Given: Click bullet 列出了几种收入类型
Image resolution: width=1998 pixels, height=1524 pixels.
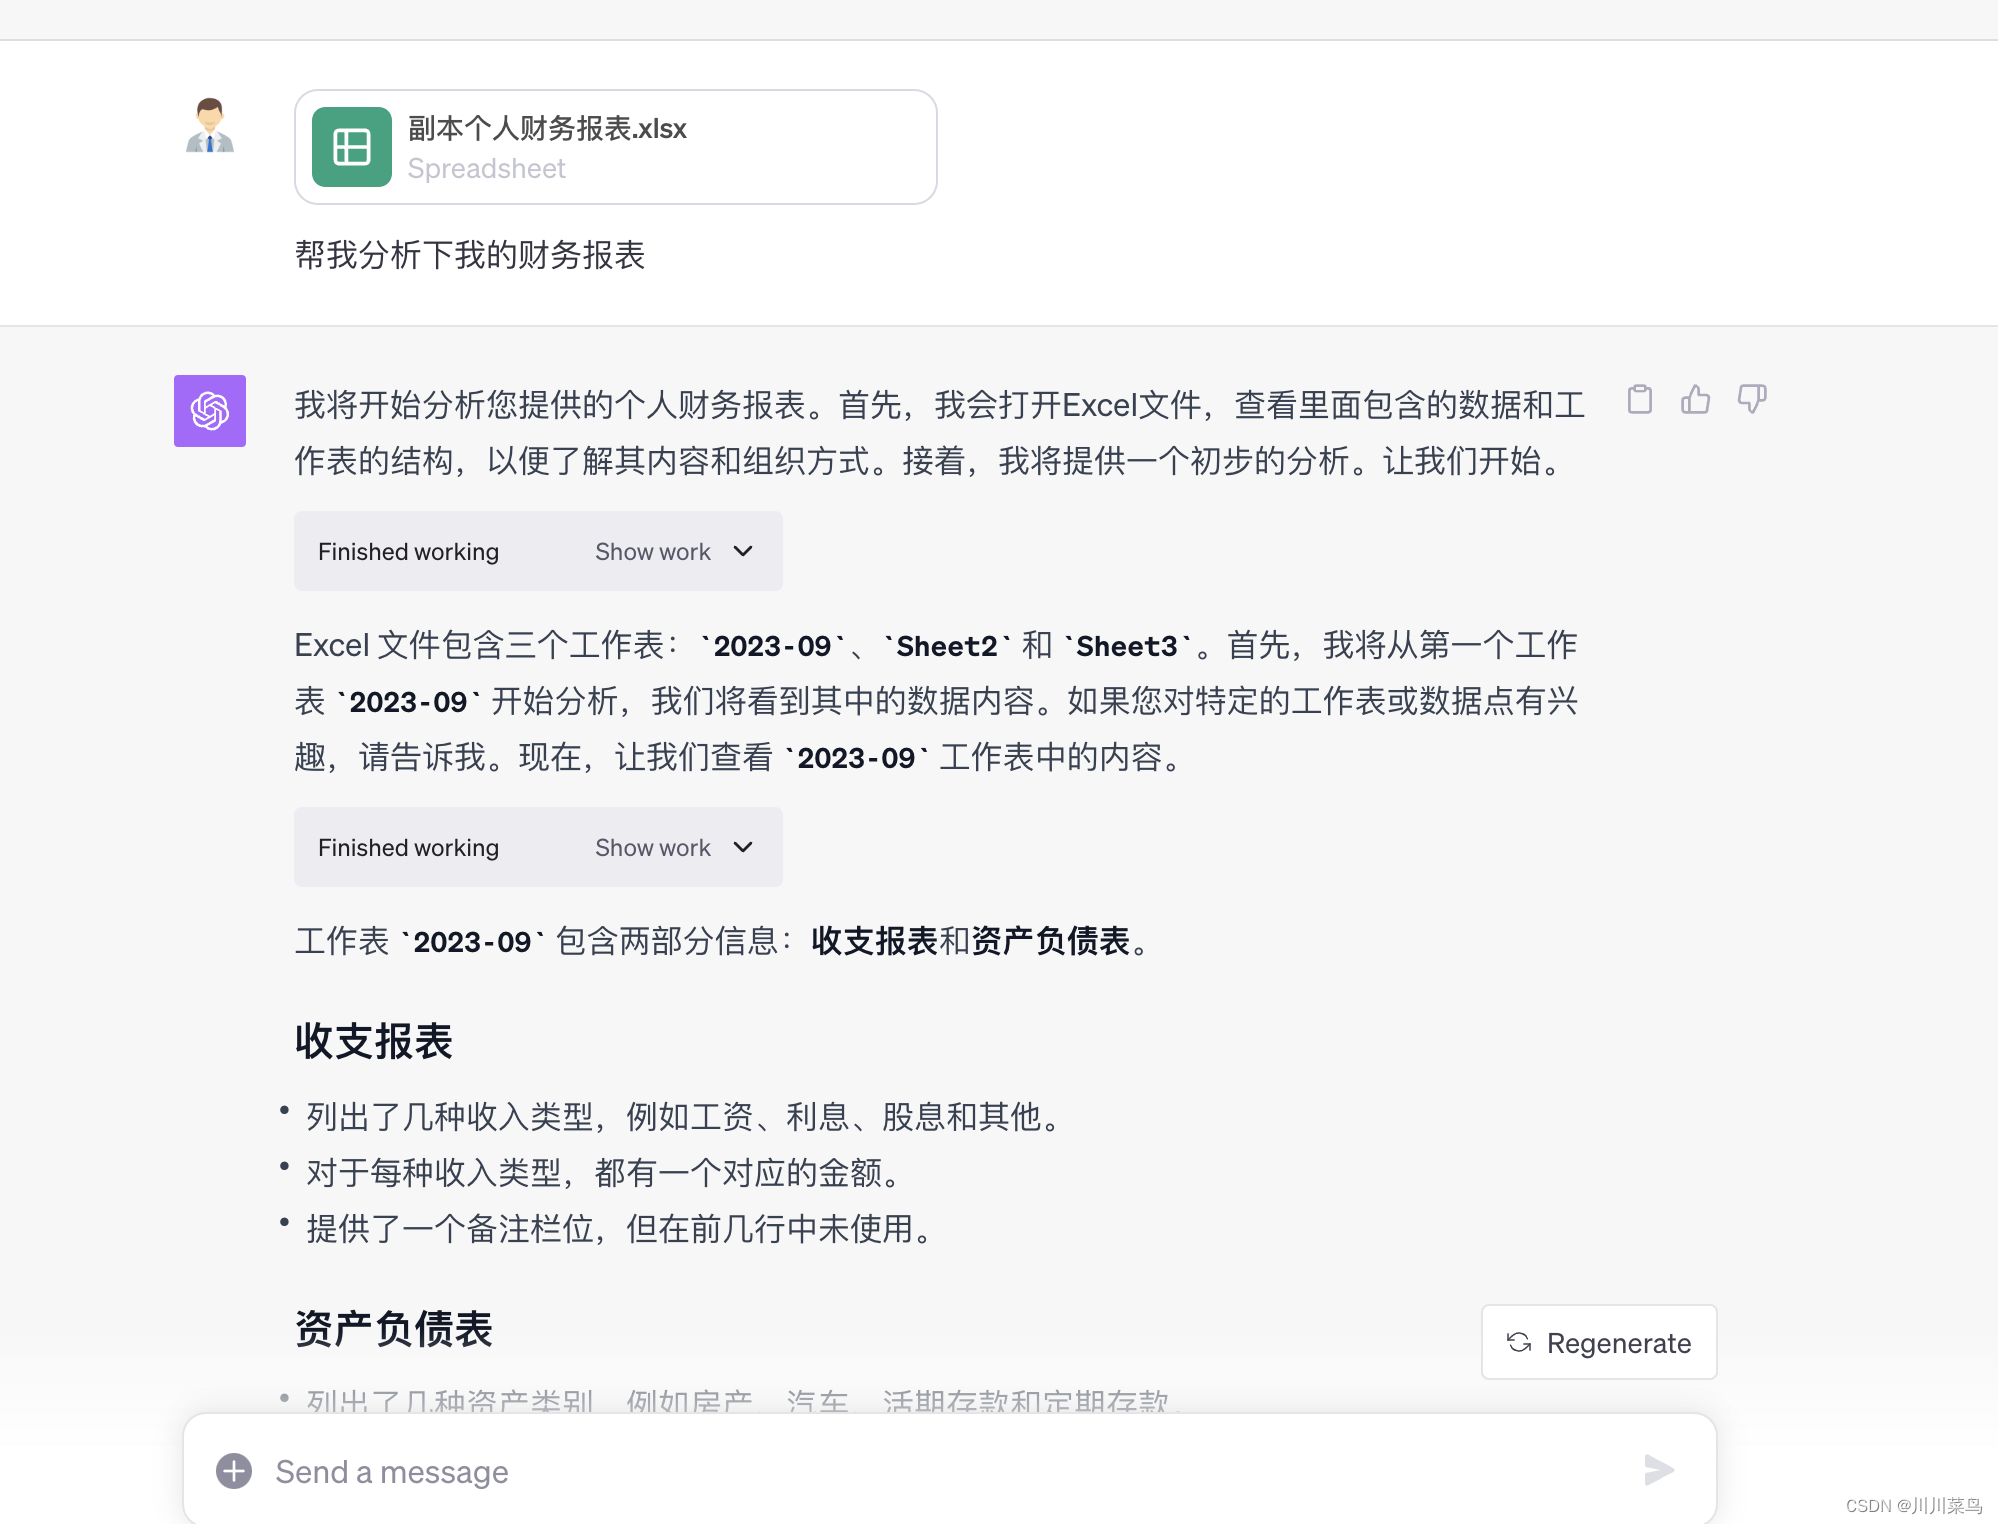Looking at the screenshot, I should (683, 1116).
